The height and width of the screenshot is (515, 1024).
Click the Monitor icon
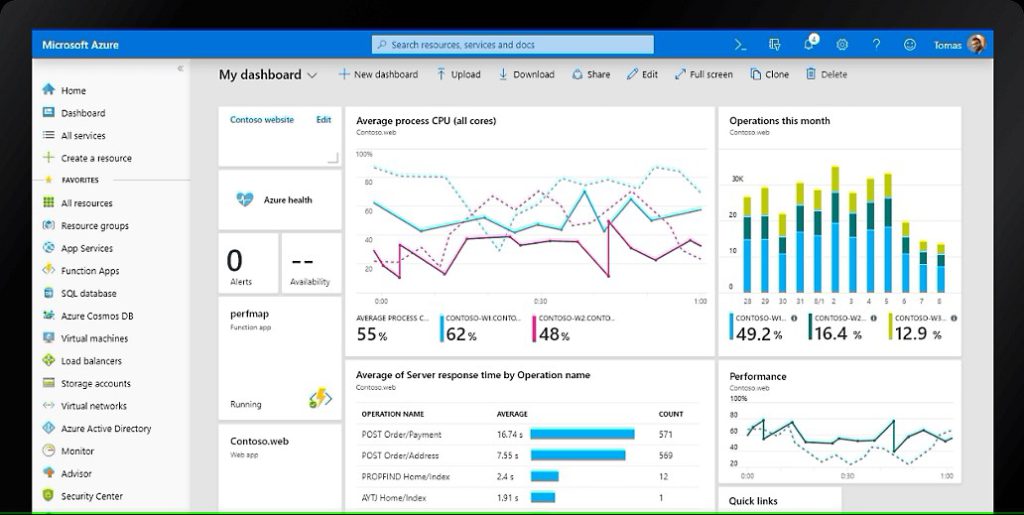coord(48,450)
